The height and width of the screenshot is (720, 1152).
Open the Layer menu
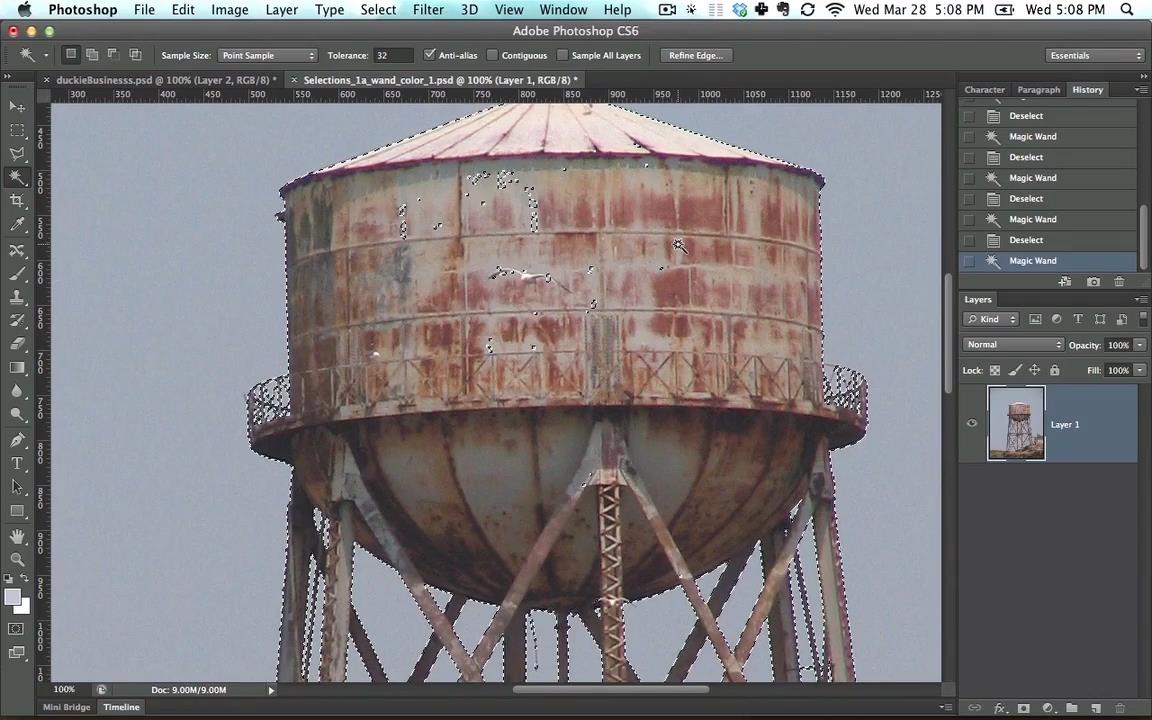(x=281, y=10)
